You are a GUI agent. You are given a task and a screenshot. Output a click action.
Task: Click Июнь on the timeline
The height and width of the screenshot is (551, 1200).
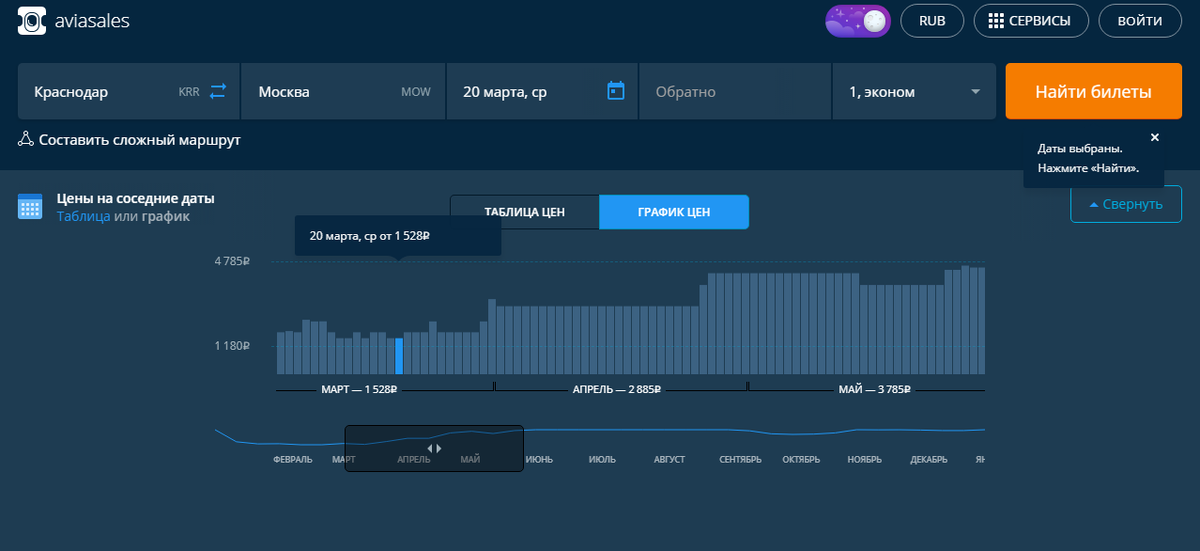pyautogui.click(x=539, y=460)
